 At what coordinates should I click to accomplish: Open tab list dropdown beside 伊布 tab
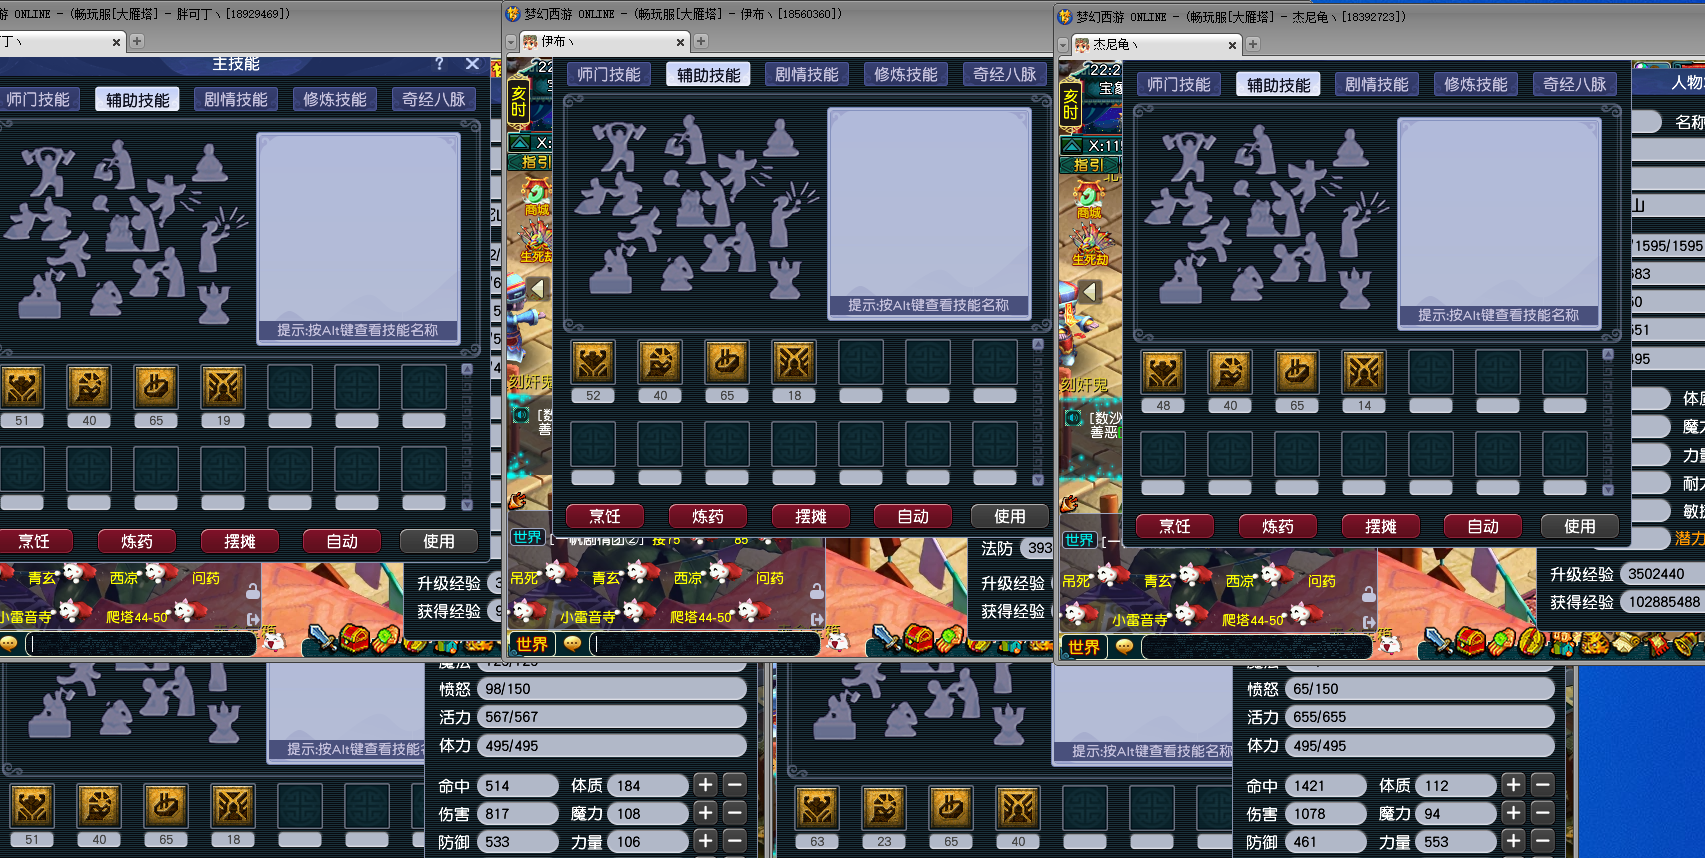click(511, 42)
